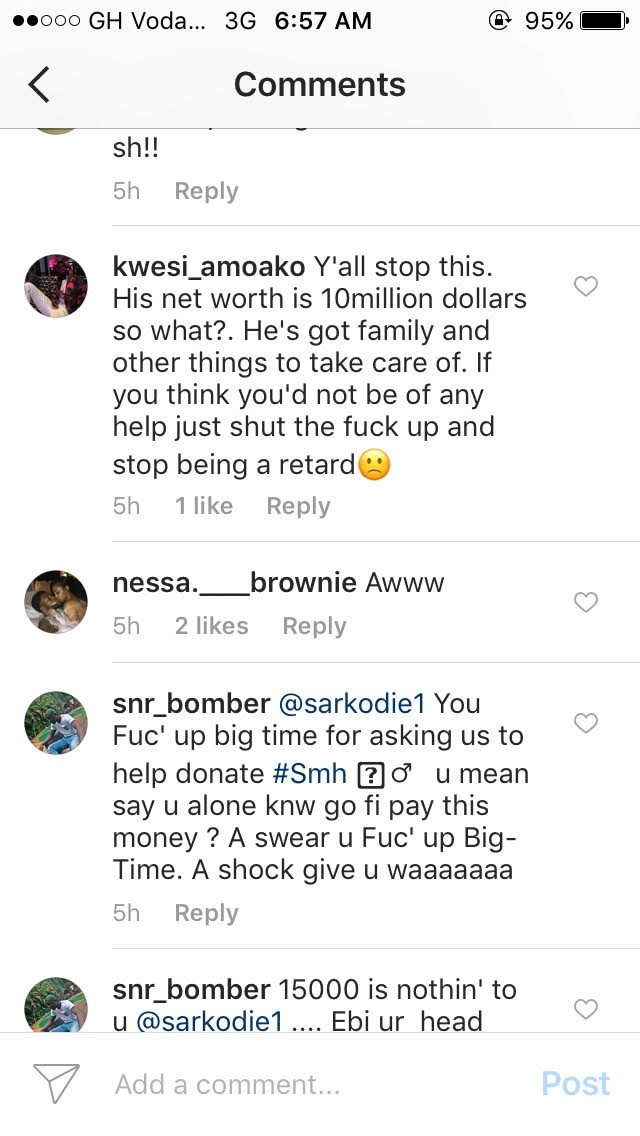Open nessa.___brownie's profile picture

coord(56,602)
